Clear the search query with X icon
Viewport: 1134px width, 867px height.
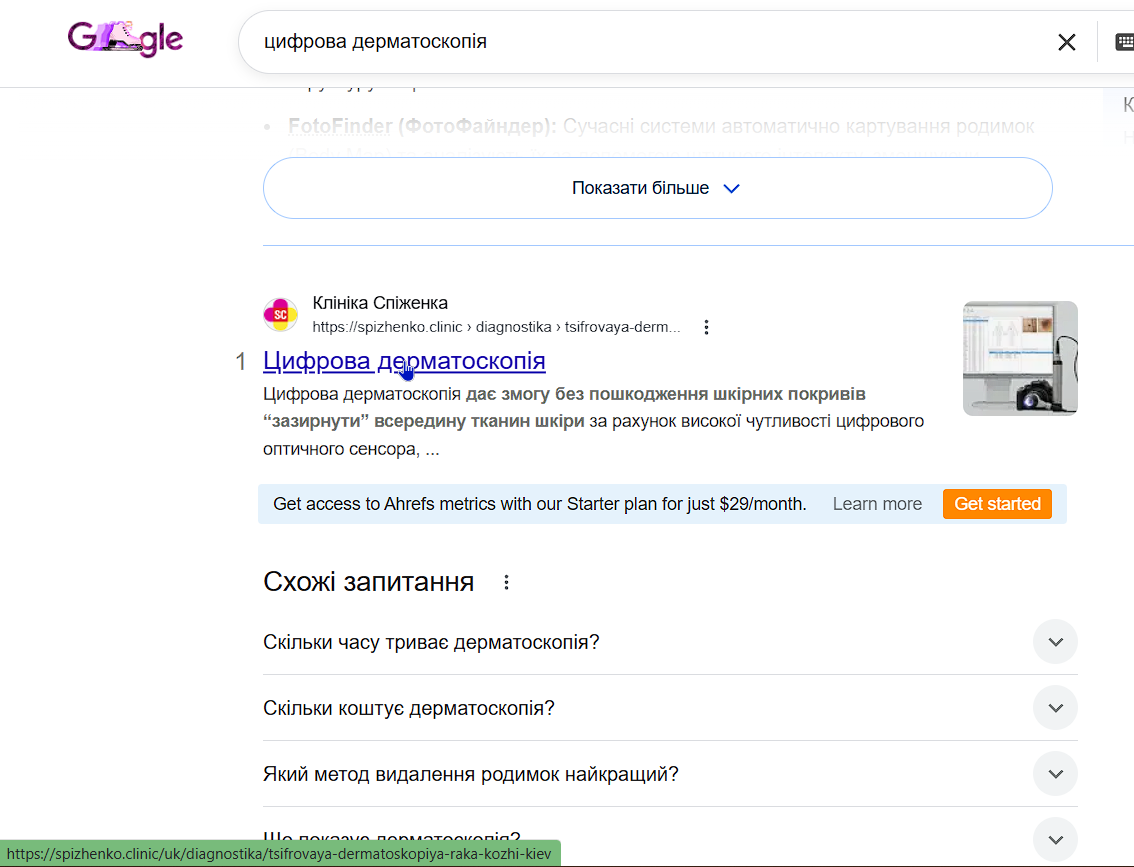point(1067,42)
